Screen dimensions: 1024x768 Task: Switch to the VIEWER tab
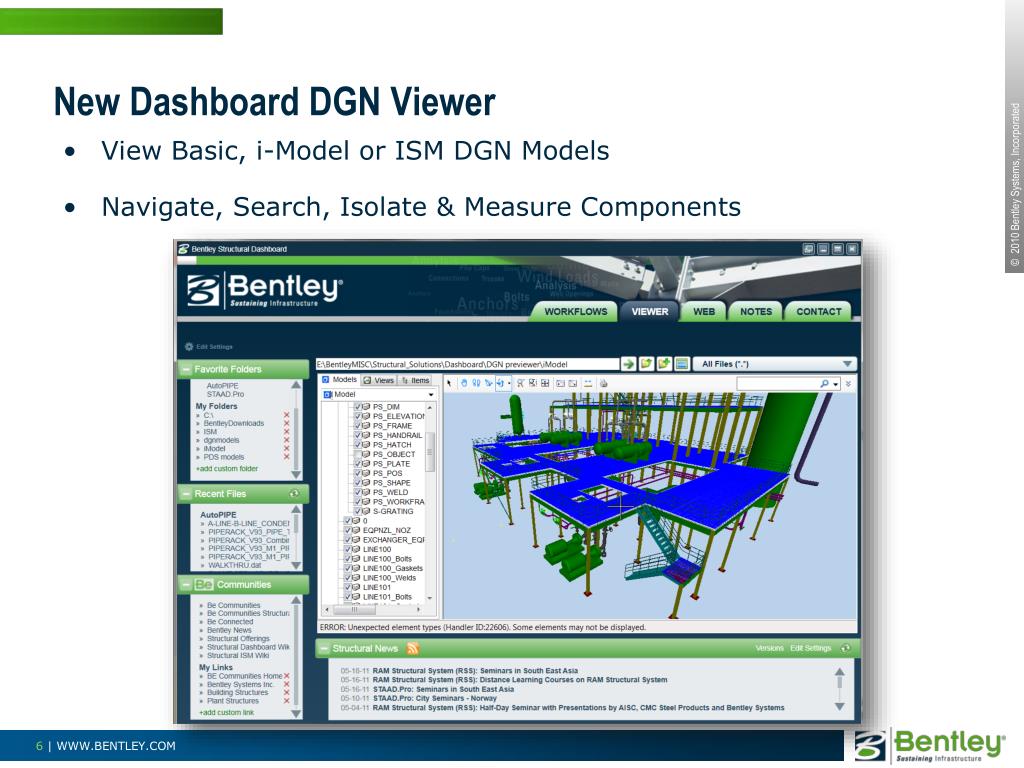click(x=650, y=312)
